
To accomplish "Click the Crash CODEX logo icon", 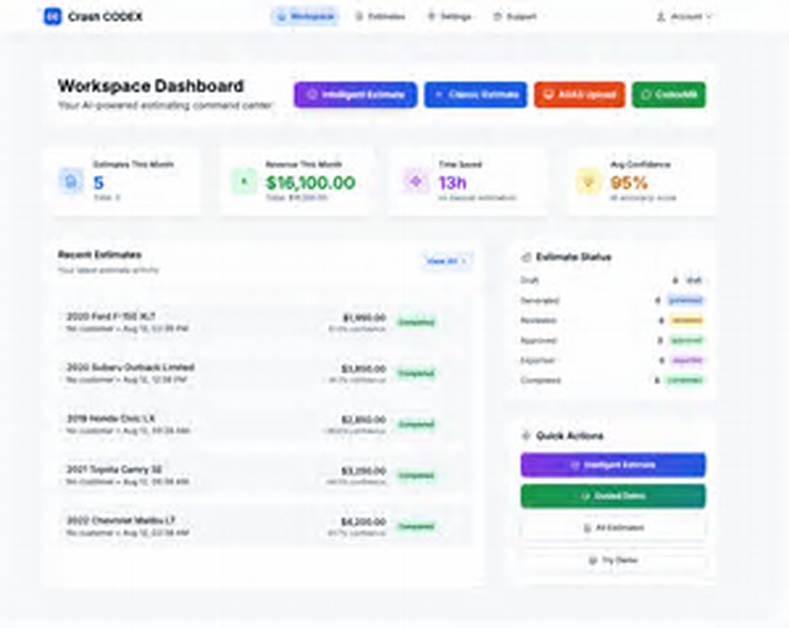I will click(x=52, y=17).
